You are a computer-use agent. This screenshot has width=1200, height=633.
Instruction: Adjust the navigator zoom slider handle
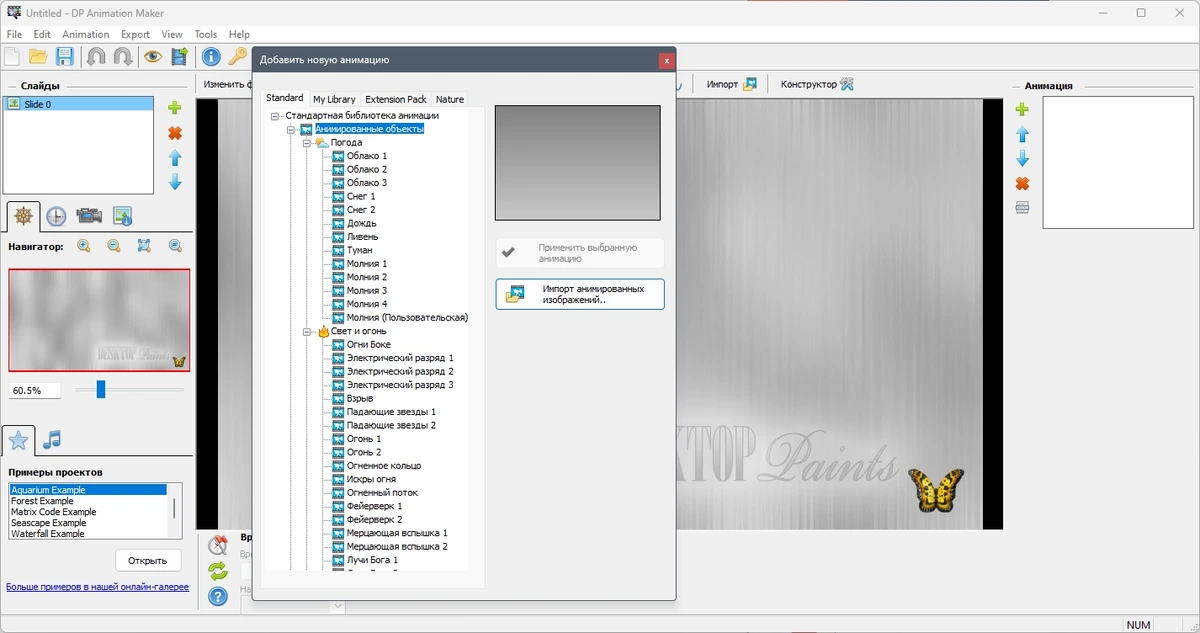click(x=101, y=389)
